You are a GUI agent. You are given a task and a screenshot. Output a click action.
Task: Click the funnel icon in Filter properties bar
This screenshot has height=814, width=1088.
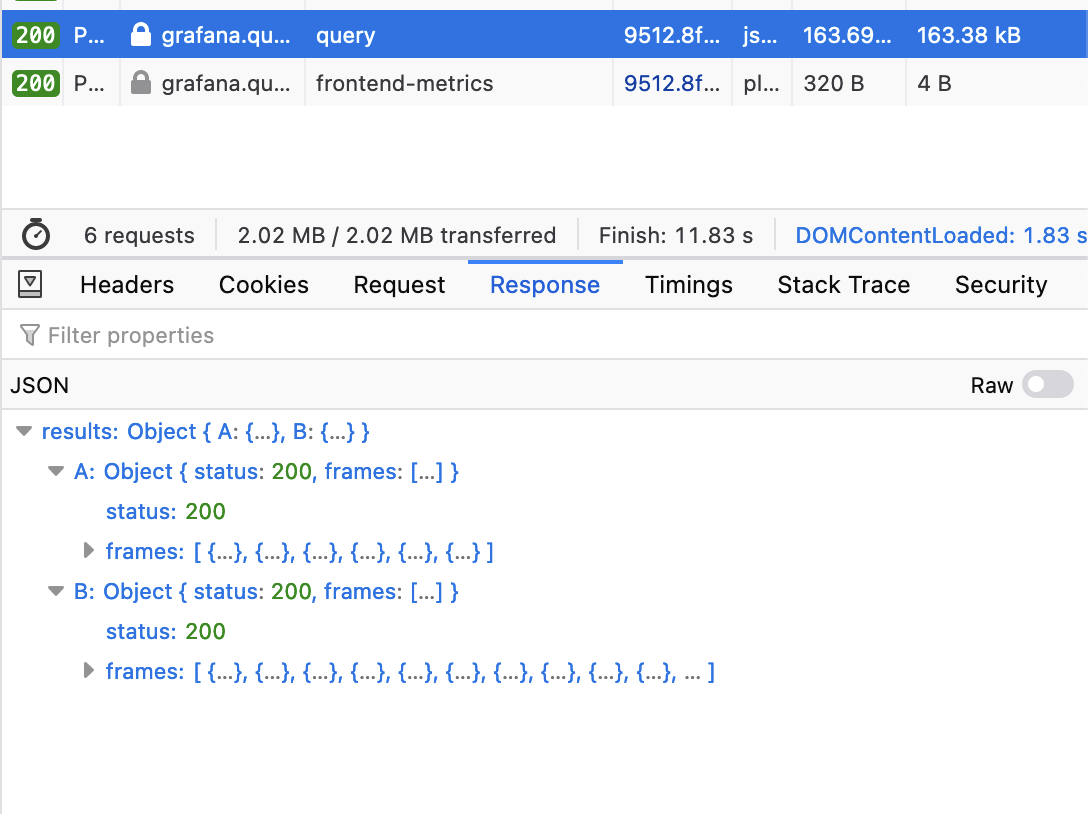pyautogui.click(x=27, y=335)
